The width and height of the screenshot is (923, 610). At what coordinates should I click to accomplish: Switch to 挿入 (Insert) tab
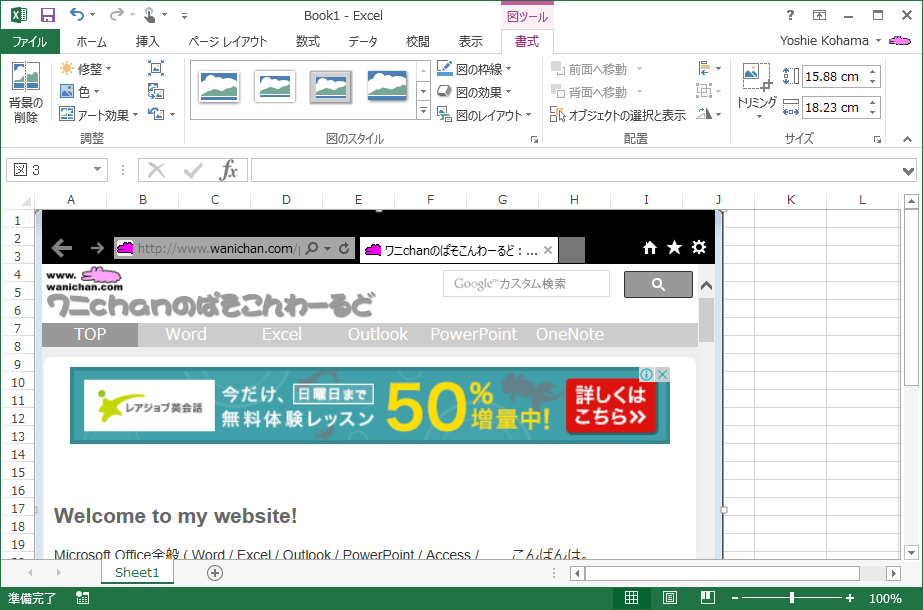(147, 41)
